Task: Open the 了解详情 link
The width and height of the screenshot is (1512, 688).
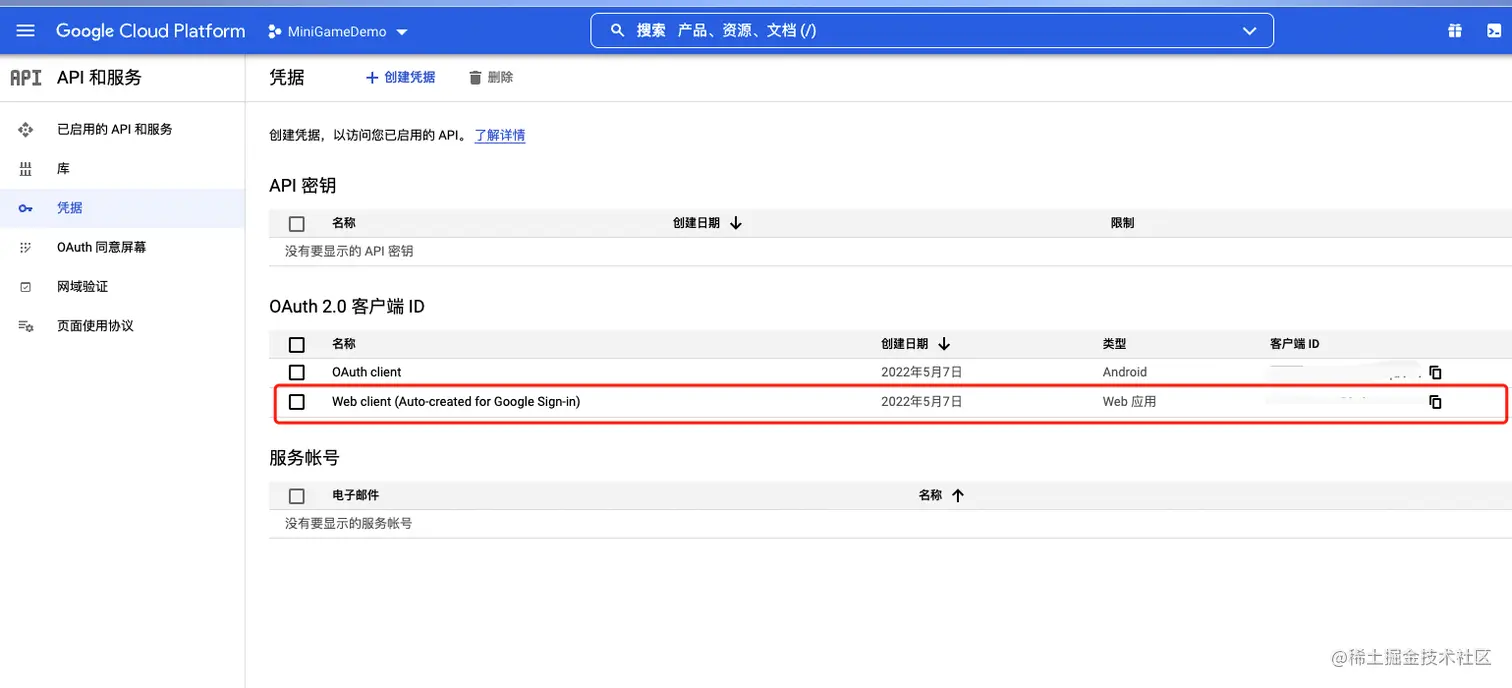Action: pos(499,135)
